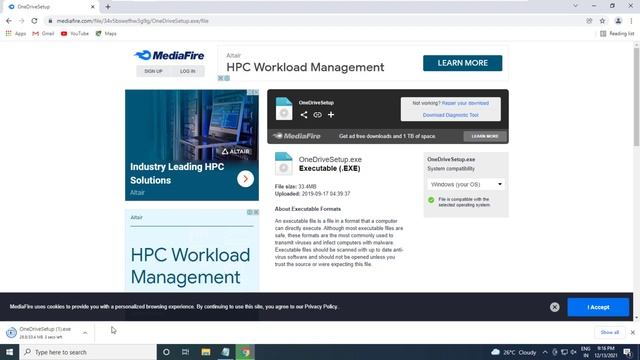
Task: Open File Explorer from the taskbar
Action: (206, 352)
